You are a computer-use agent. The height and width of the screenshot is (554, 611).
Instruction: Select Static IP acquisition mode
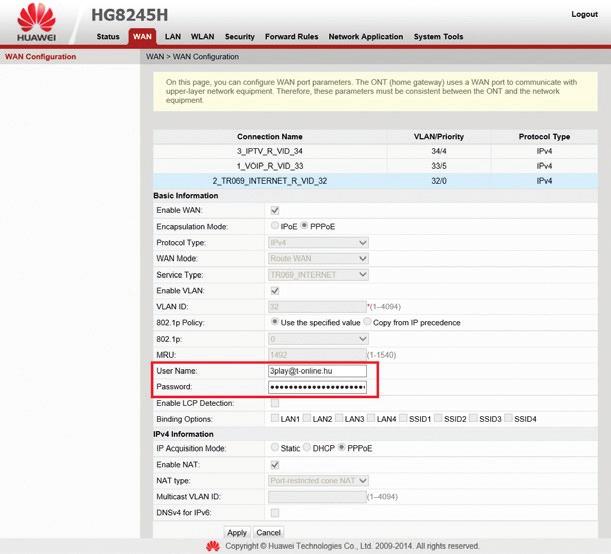tap(275, 447)
